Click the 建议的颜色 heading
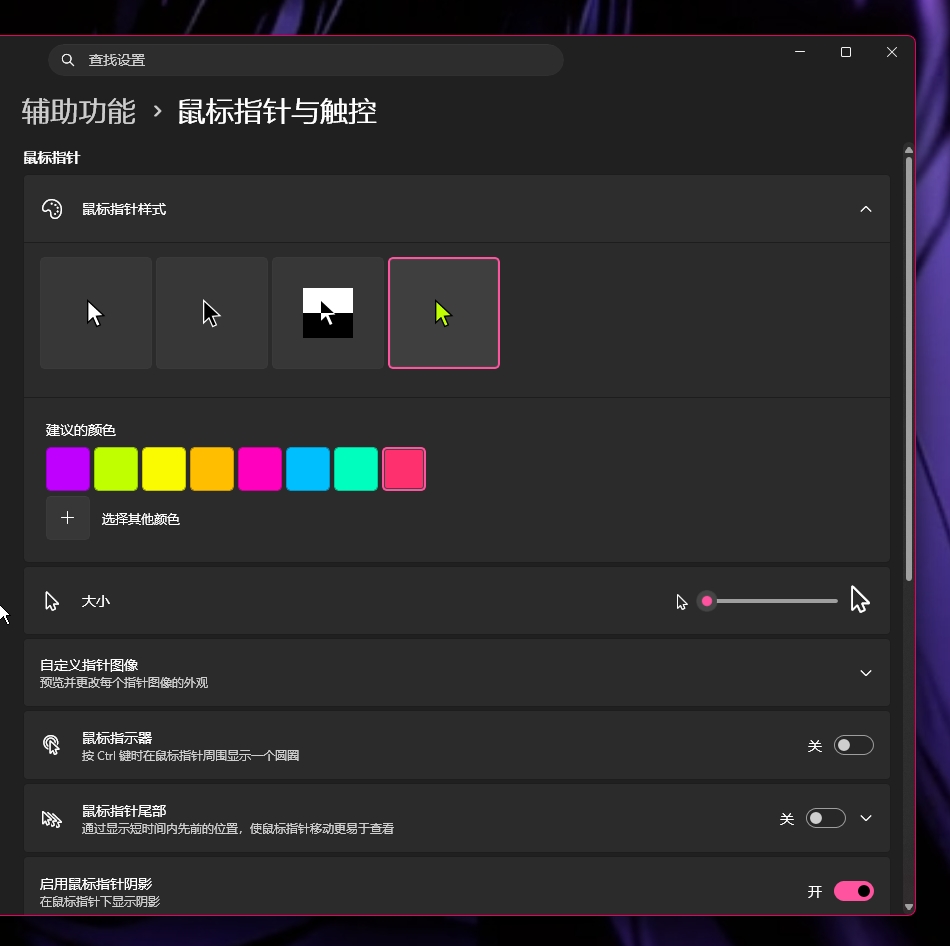The image size is (950, 946). coord(81,430)
